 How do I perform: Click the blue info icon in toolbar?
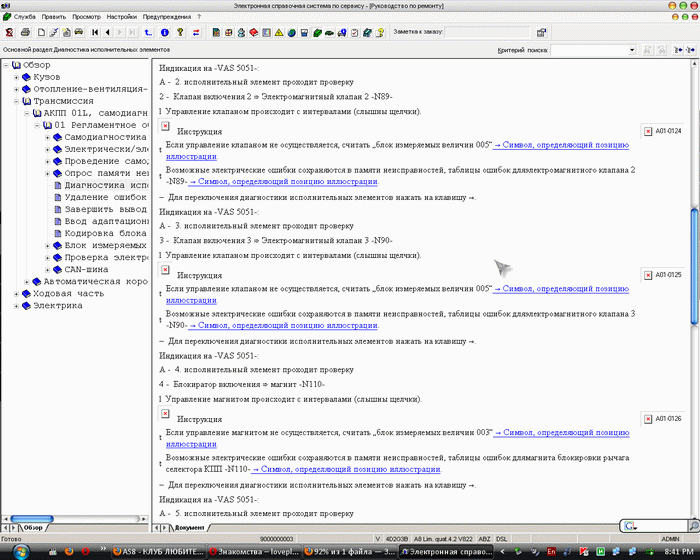coord(164,33)
